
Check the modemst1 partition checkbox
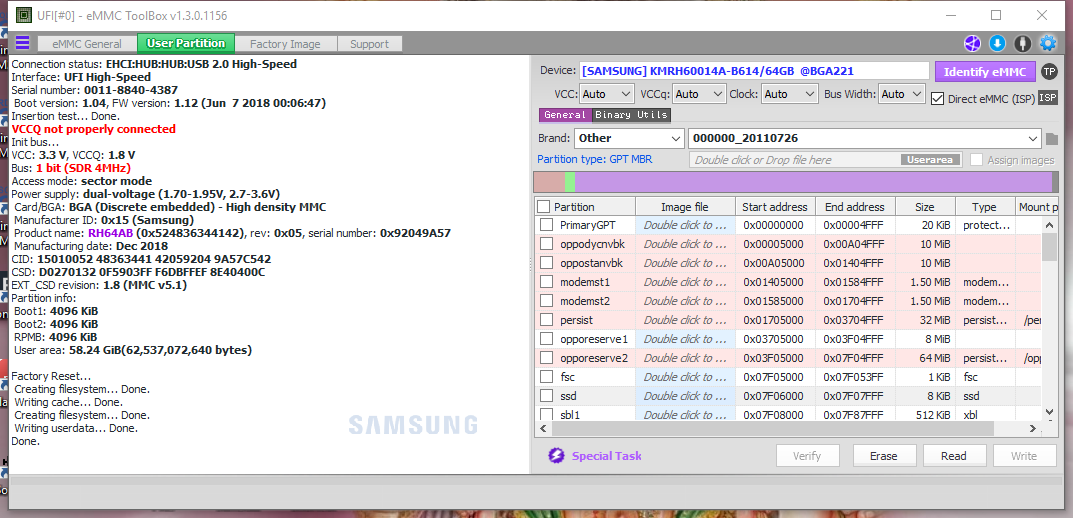coord(546,282)
